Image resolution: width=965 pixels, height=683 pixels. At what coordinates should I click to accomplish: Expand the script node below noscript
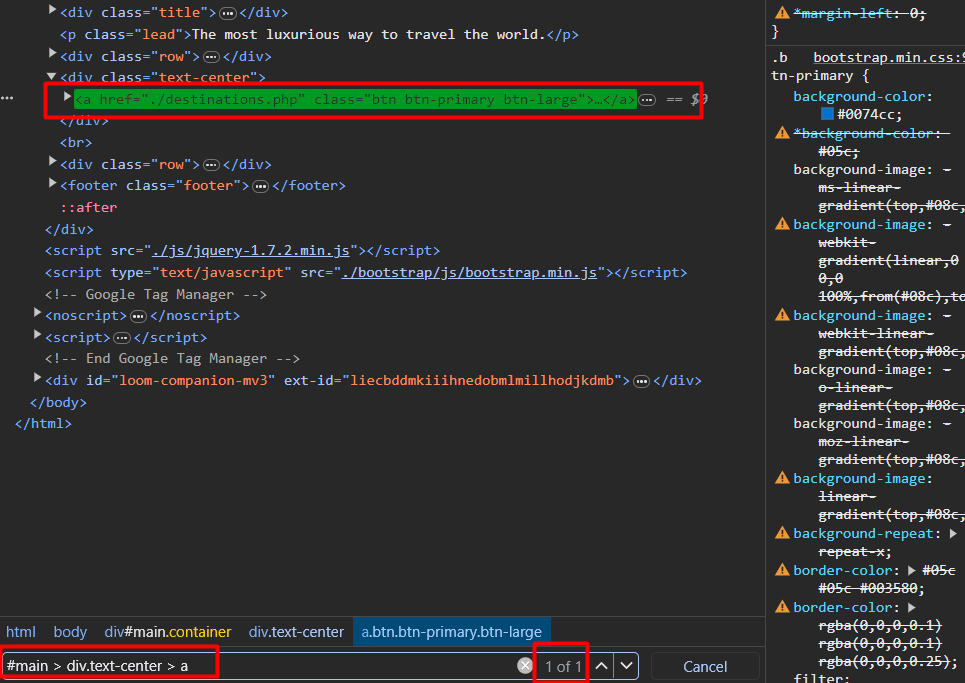[38, 335]
